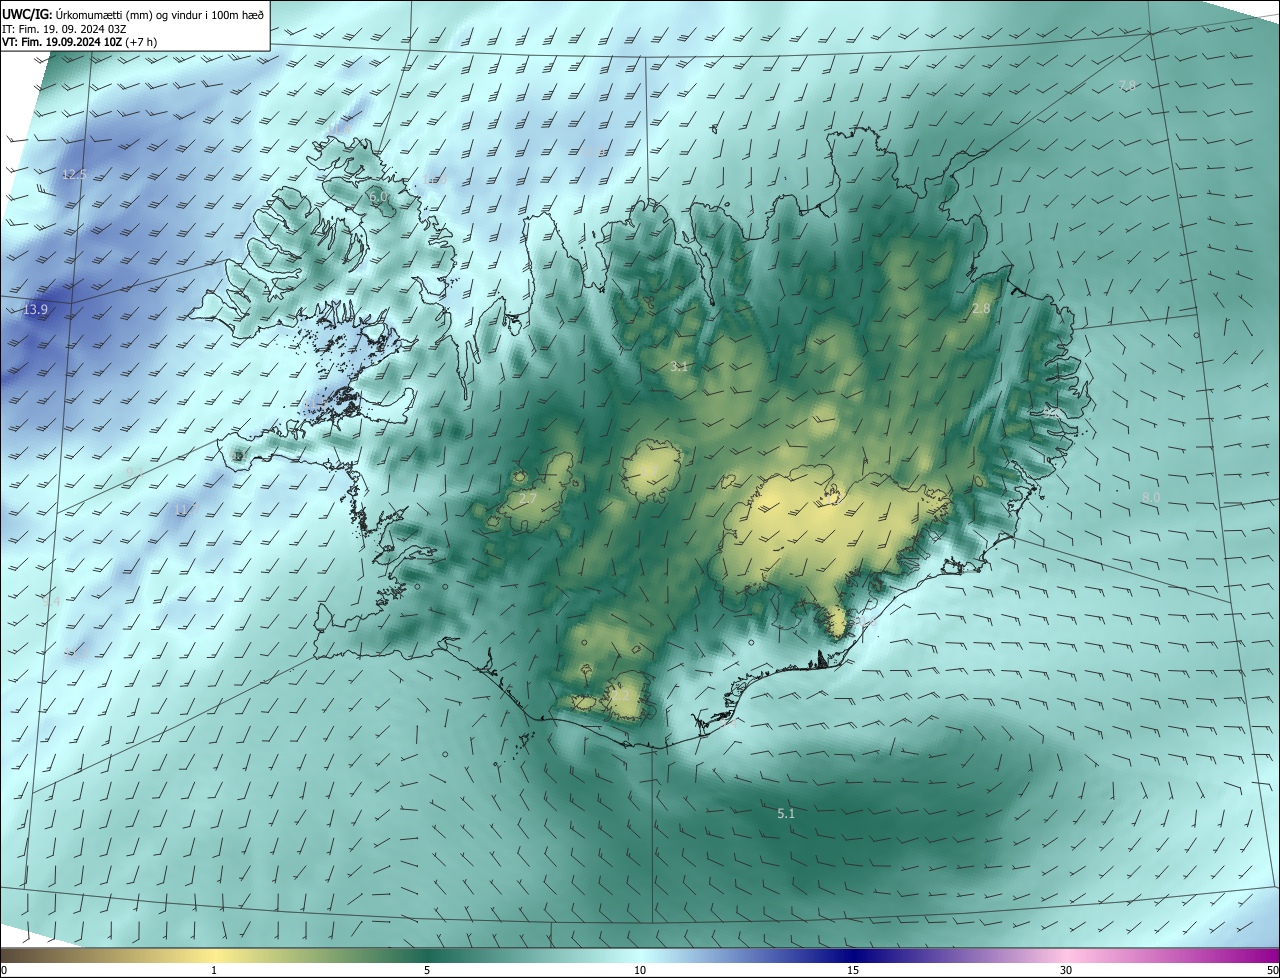This screenshot has height=978, width=1280.
Task: Click the 8.0 value label
Action: (1151, 498)
